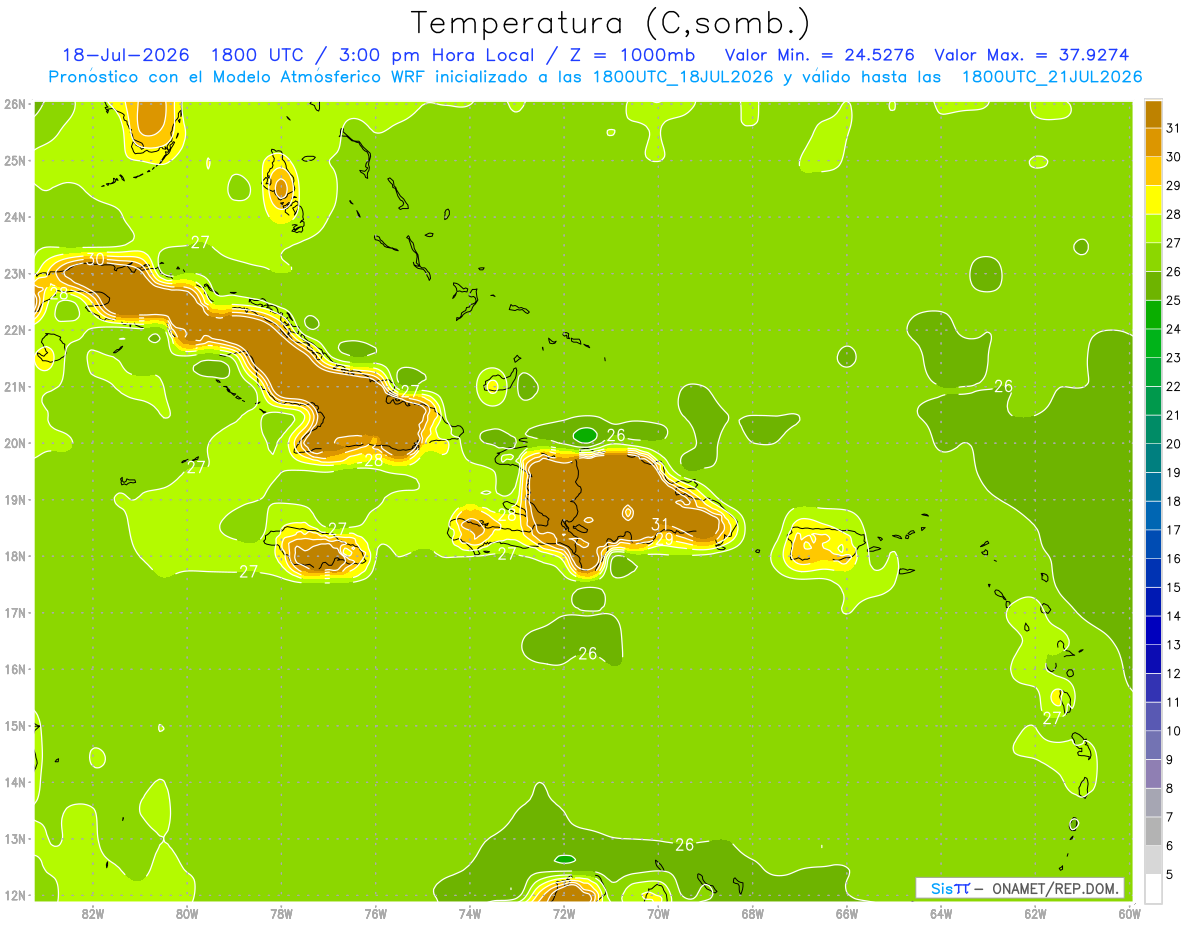1200x927 pixels.
Task: Select the gold legend swatch between 29 and 30
Action: click(x=1153, y=171)
